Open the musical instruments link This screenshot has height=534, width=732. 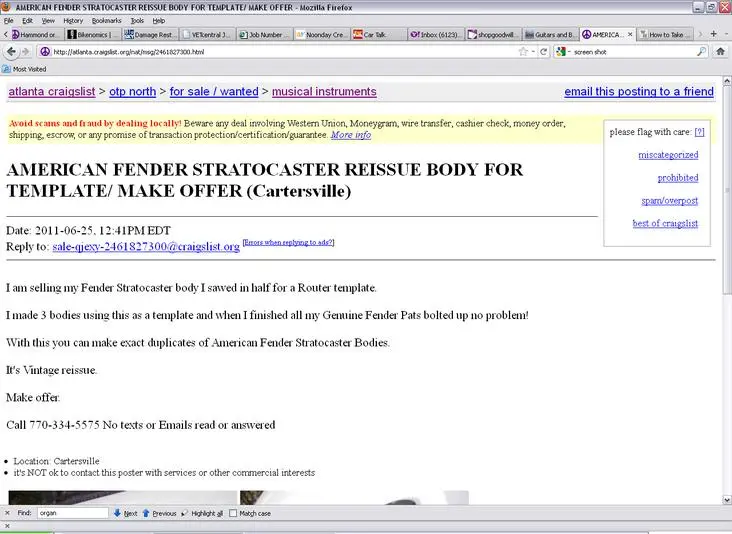point(324,91)
